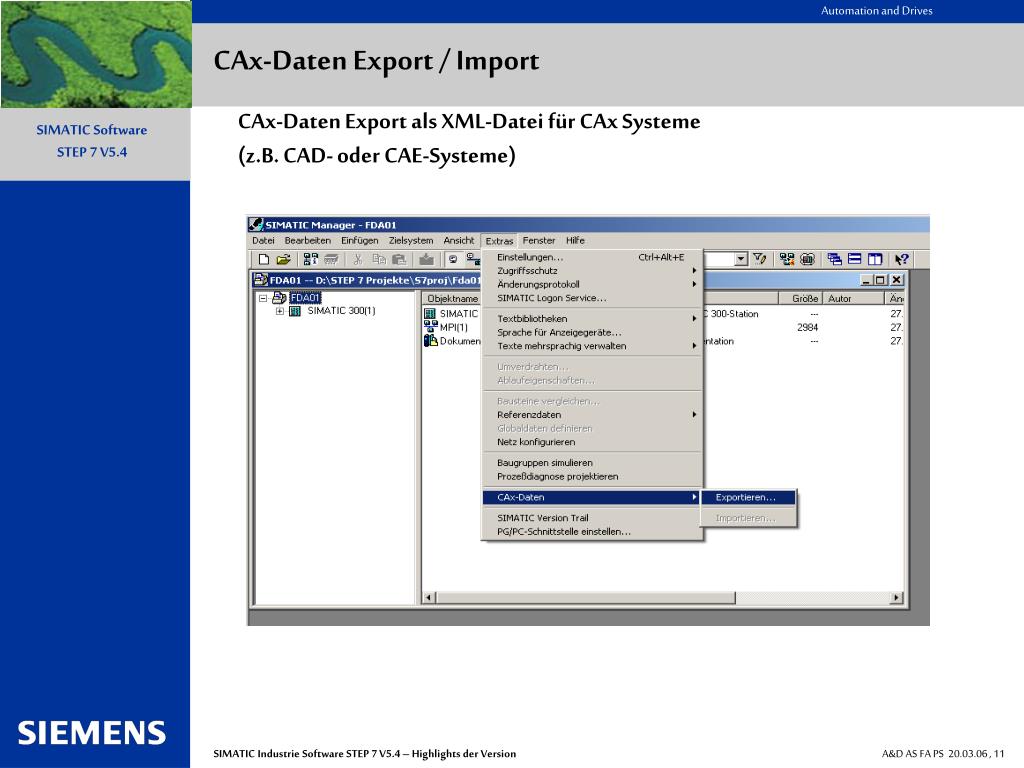Sort by the Größe column header
The height and width of the screenshot is (768, 1024).
pos(800,298)
